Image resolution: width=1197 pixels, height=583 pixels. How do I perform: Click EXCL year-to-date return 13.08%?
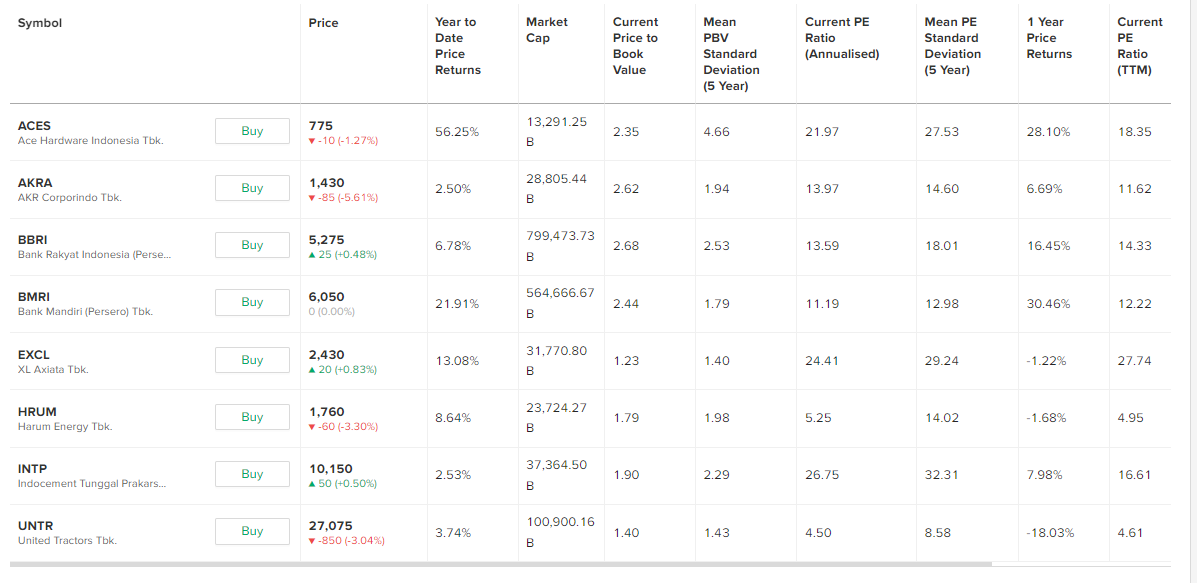[x=457, y=361]
